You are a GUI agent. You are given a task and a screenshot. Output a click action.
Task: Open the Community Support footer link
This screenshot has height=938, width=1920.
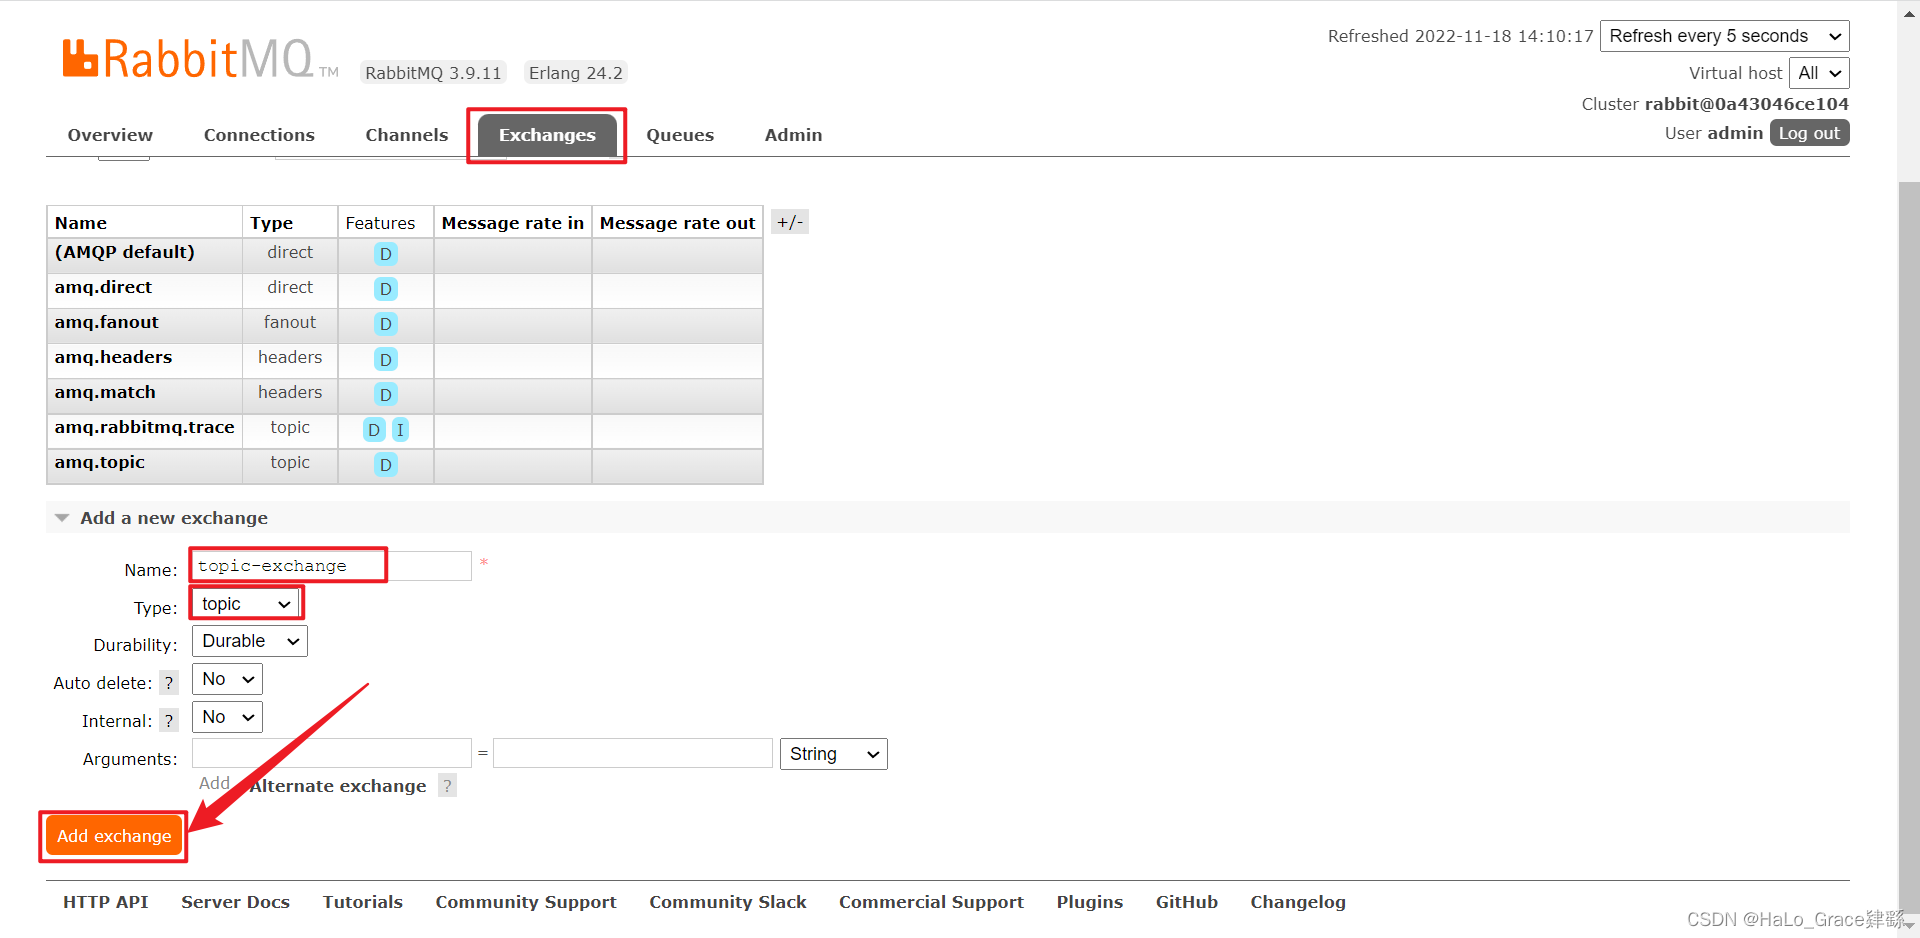pyautogui.click(x=526, y=902)
